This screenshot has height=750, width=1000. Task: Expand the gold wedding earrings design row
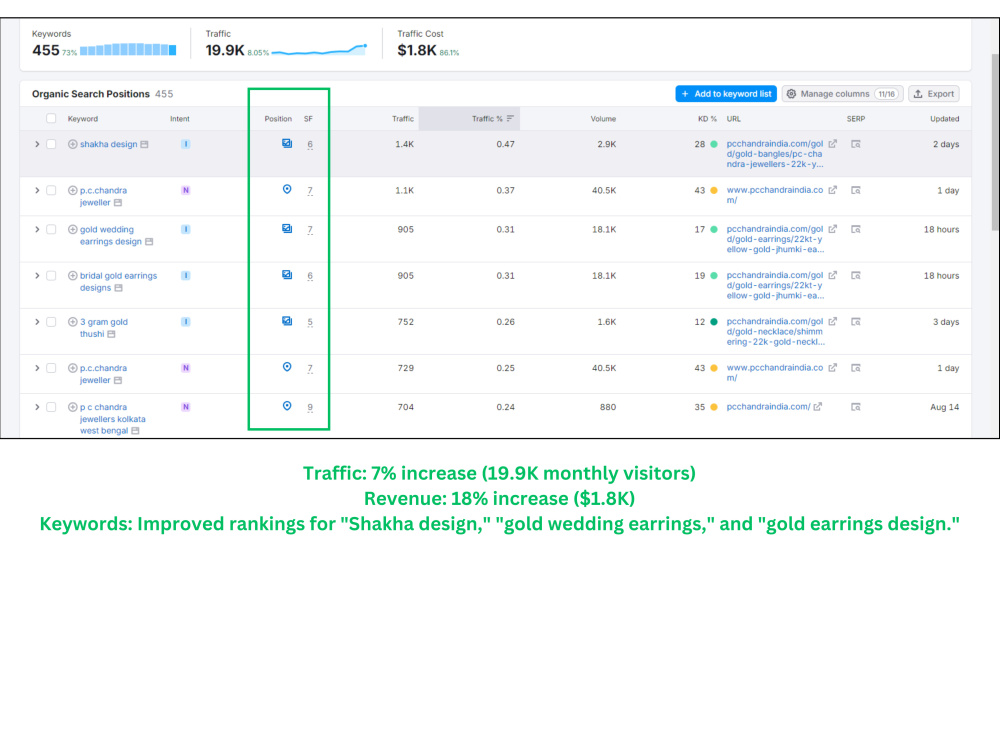(x=37, y=229)
